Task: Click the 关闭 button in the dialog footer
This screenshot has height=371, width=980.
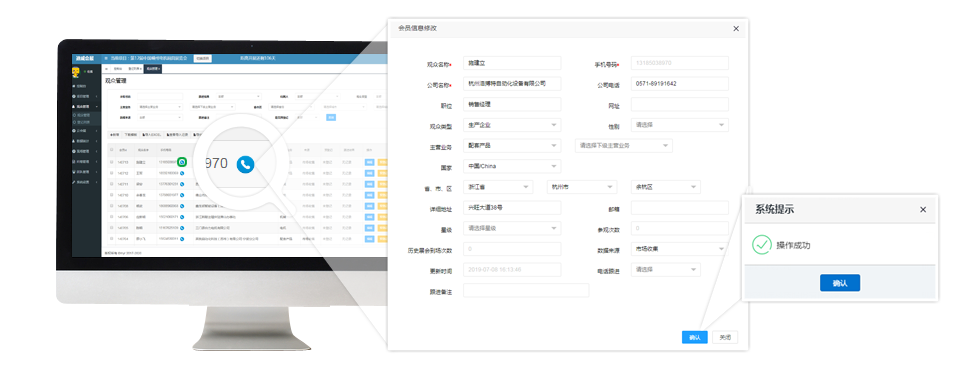Action: pyautogui.click(x=725, y=337)
